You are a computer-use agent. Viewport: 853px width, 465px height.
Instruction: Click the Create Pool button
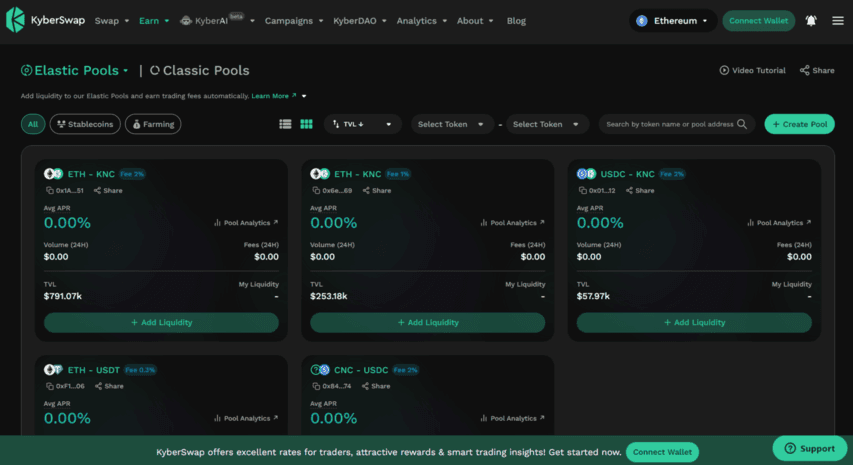click(799, 124)
